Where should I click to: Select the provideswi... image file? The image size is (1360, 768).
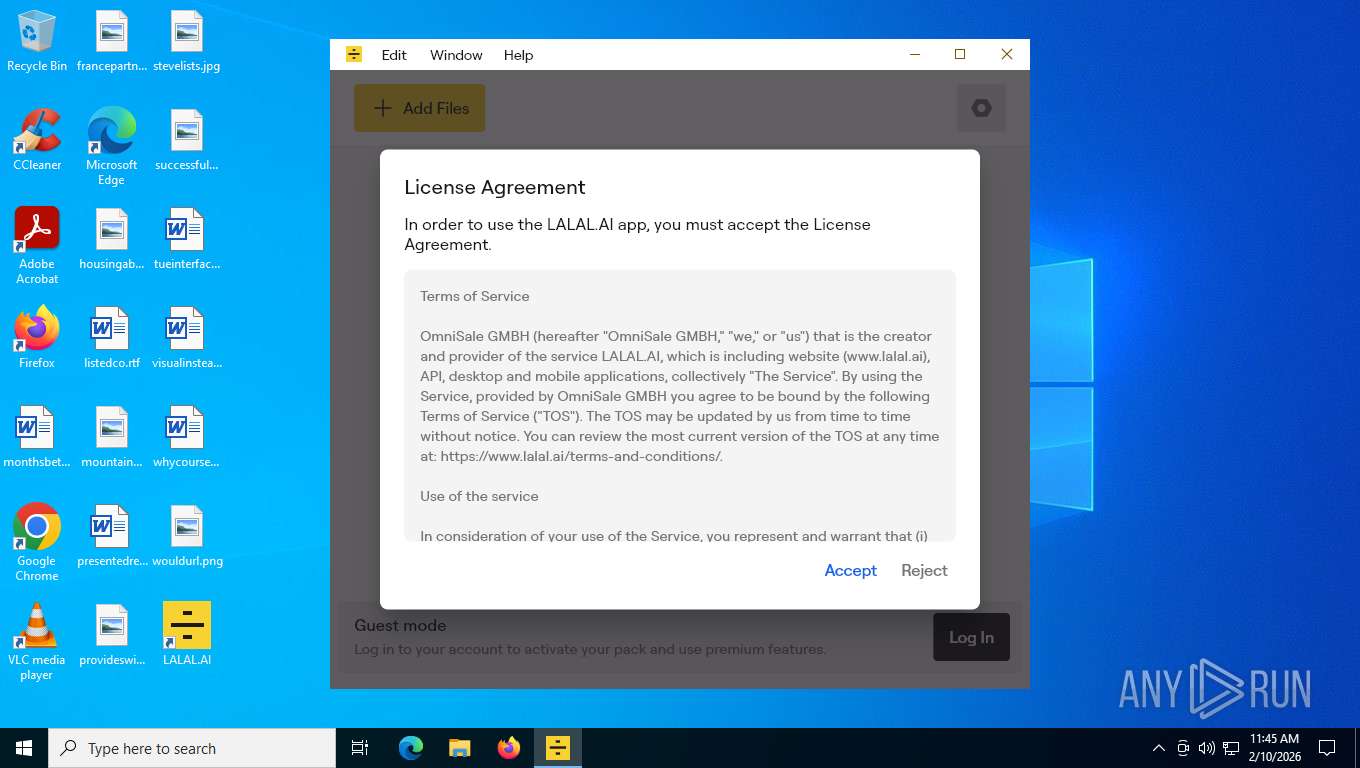click(x=111, y=634)
